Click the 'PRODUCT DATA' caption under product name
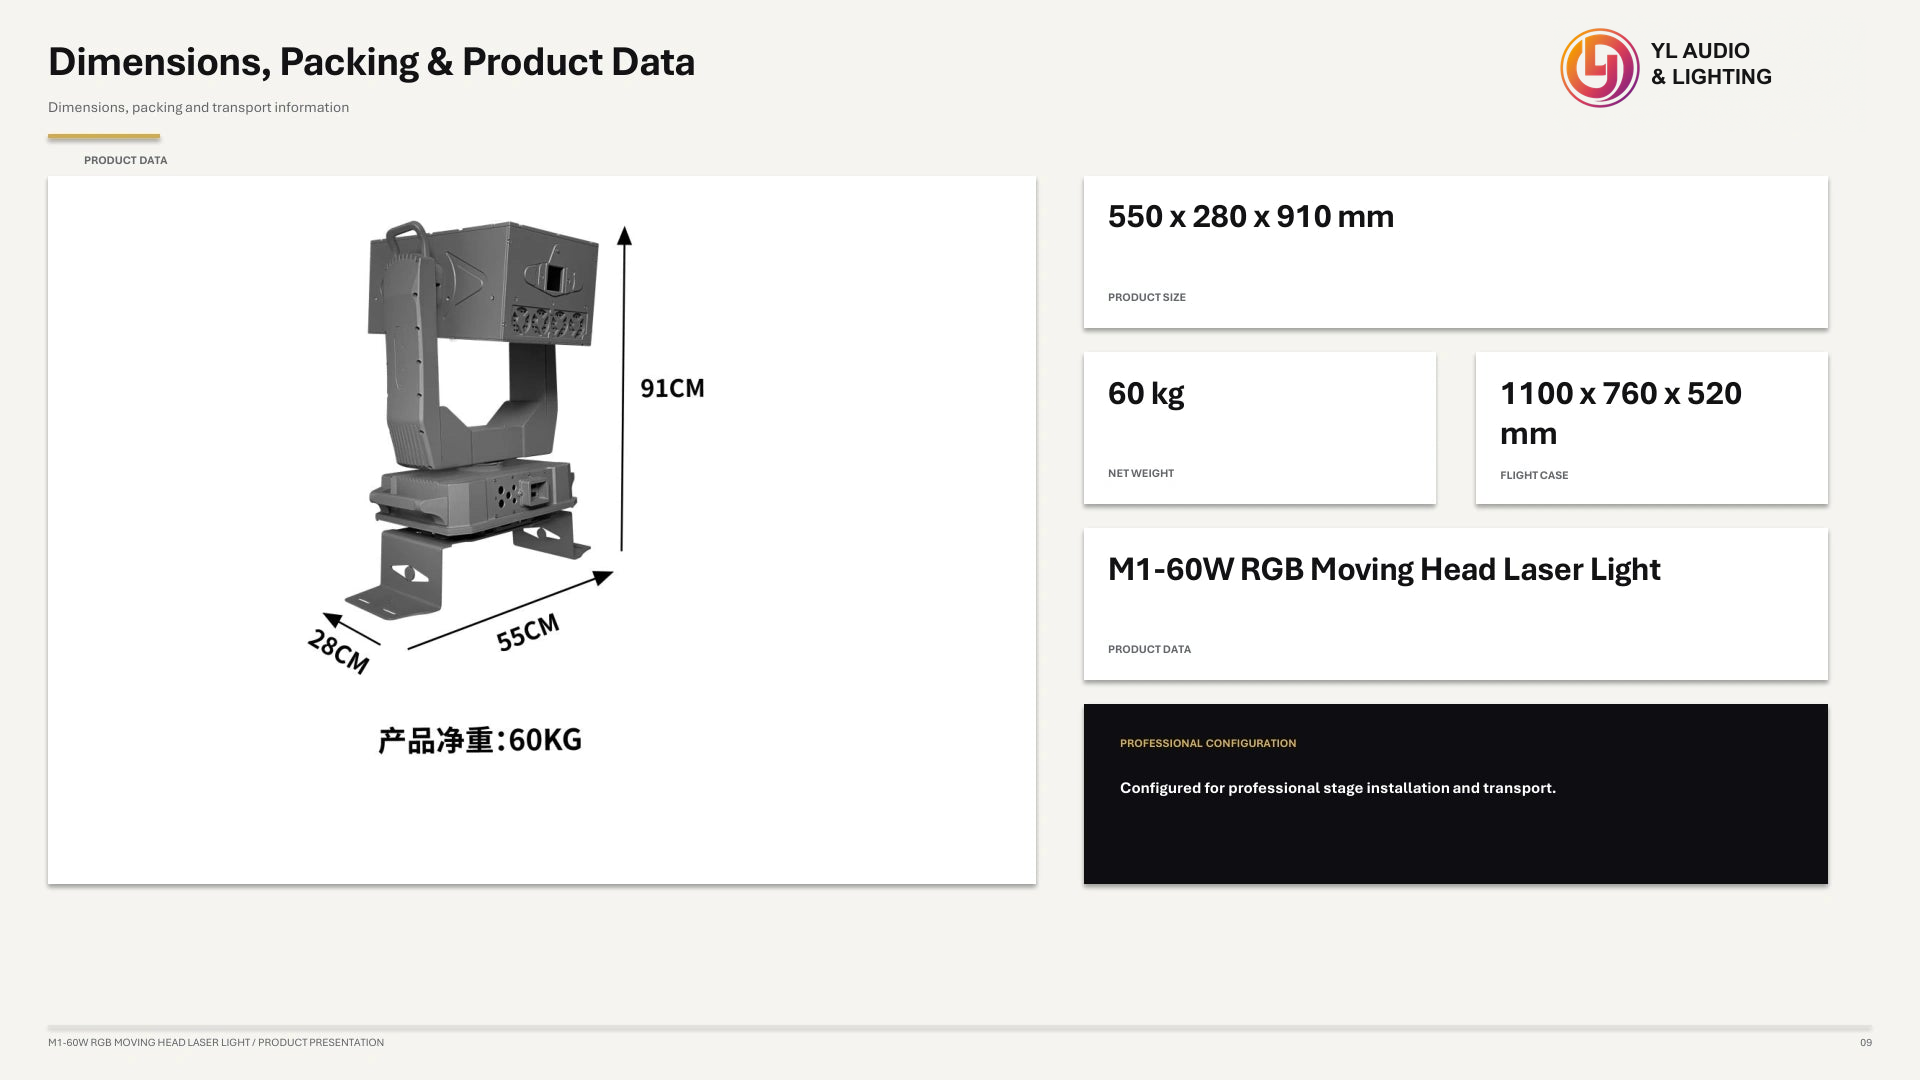Image resolution: width=1920 pixels, height=1080 pixels. [x=1149, y=649]
